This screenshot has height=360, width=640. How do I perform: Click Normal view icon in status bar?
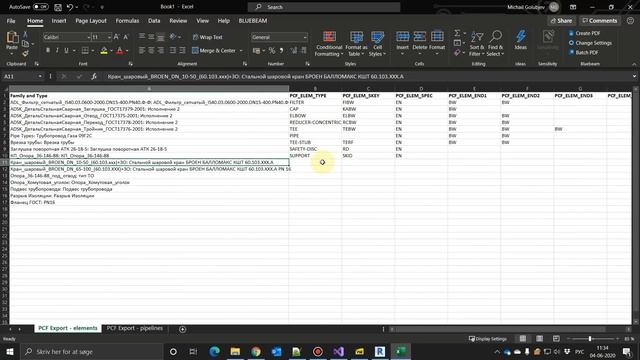click(522, 339)
